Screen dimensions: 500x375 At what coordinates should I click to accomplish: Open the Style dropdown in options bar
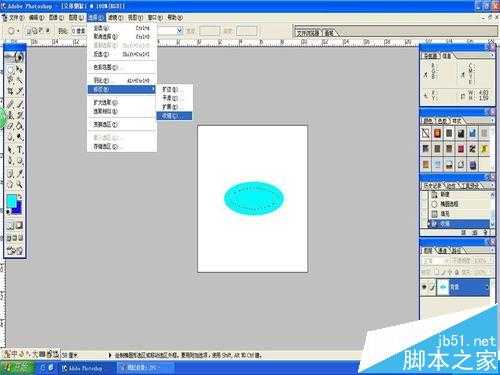tap(179, 31)
